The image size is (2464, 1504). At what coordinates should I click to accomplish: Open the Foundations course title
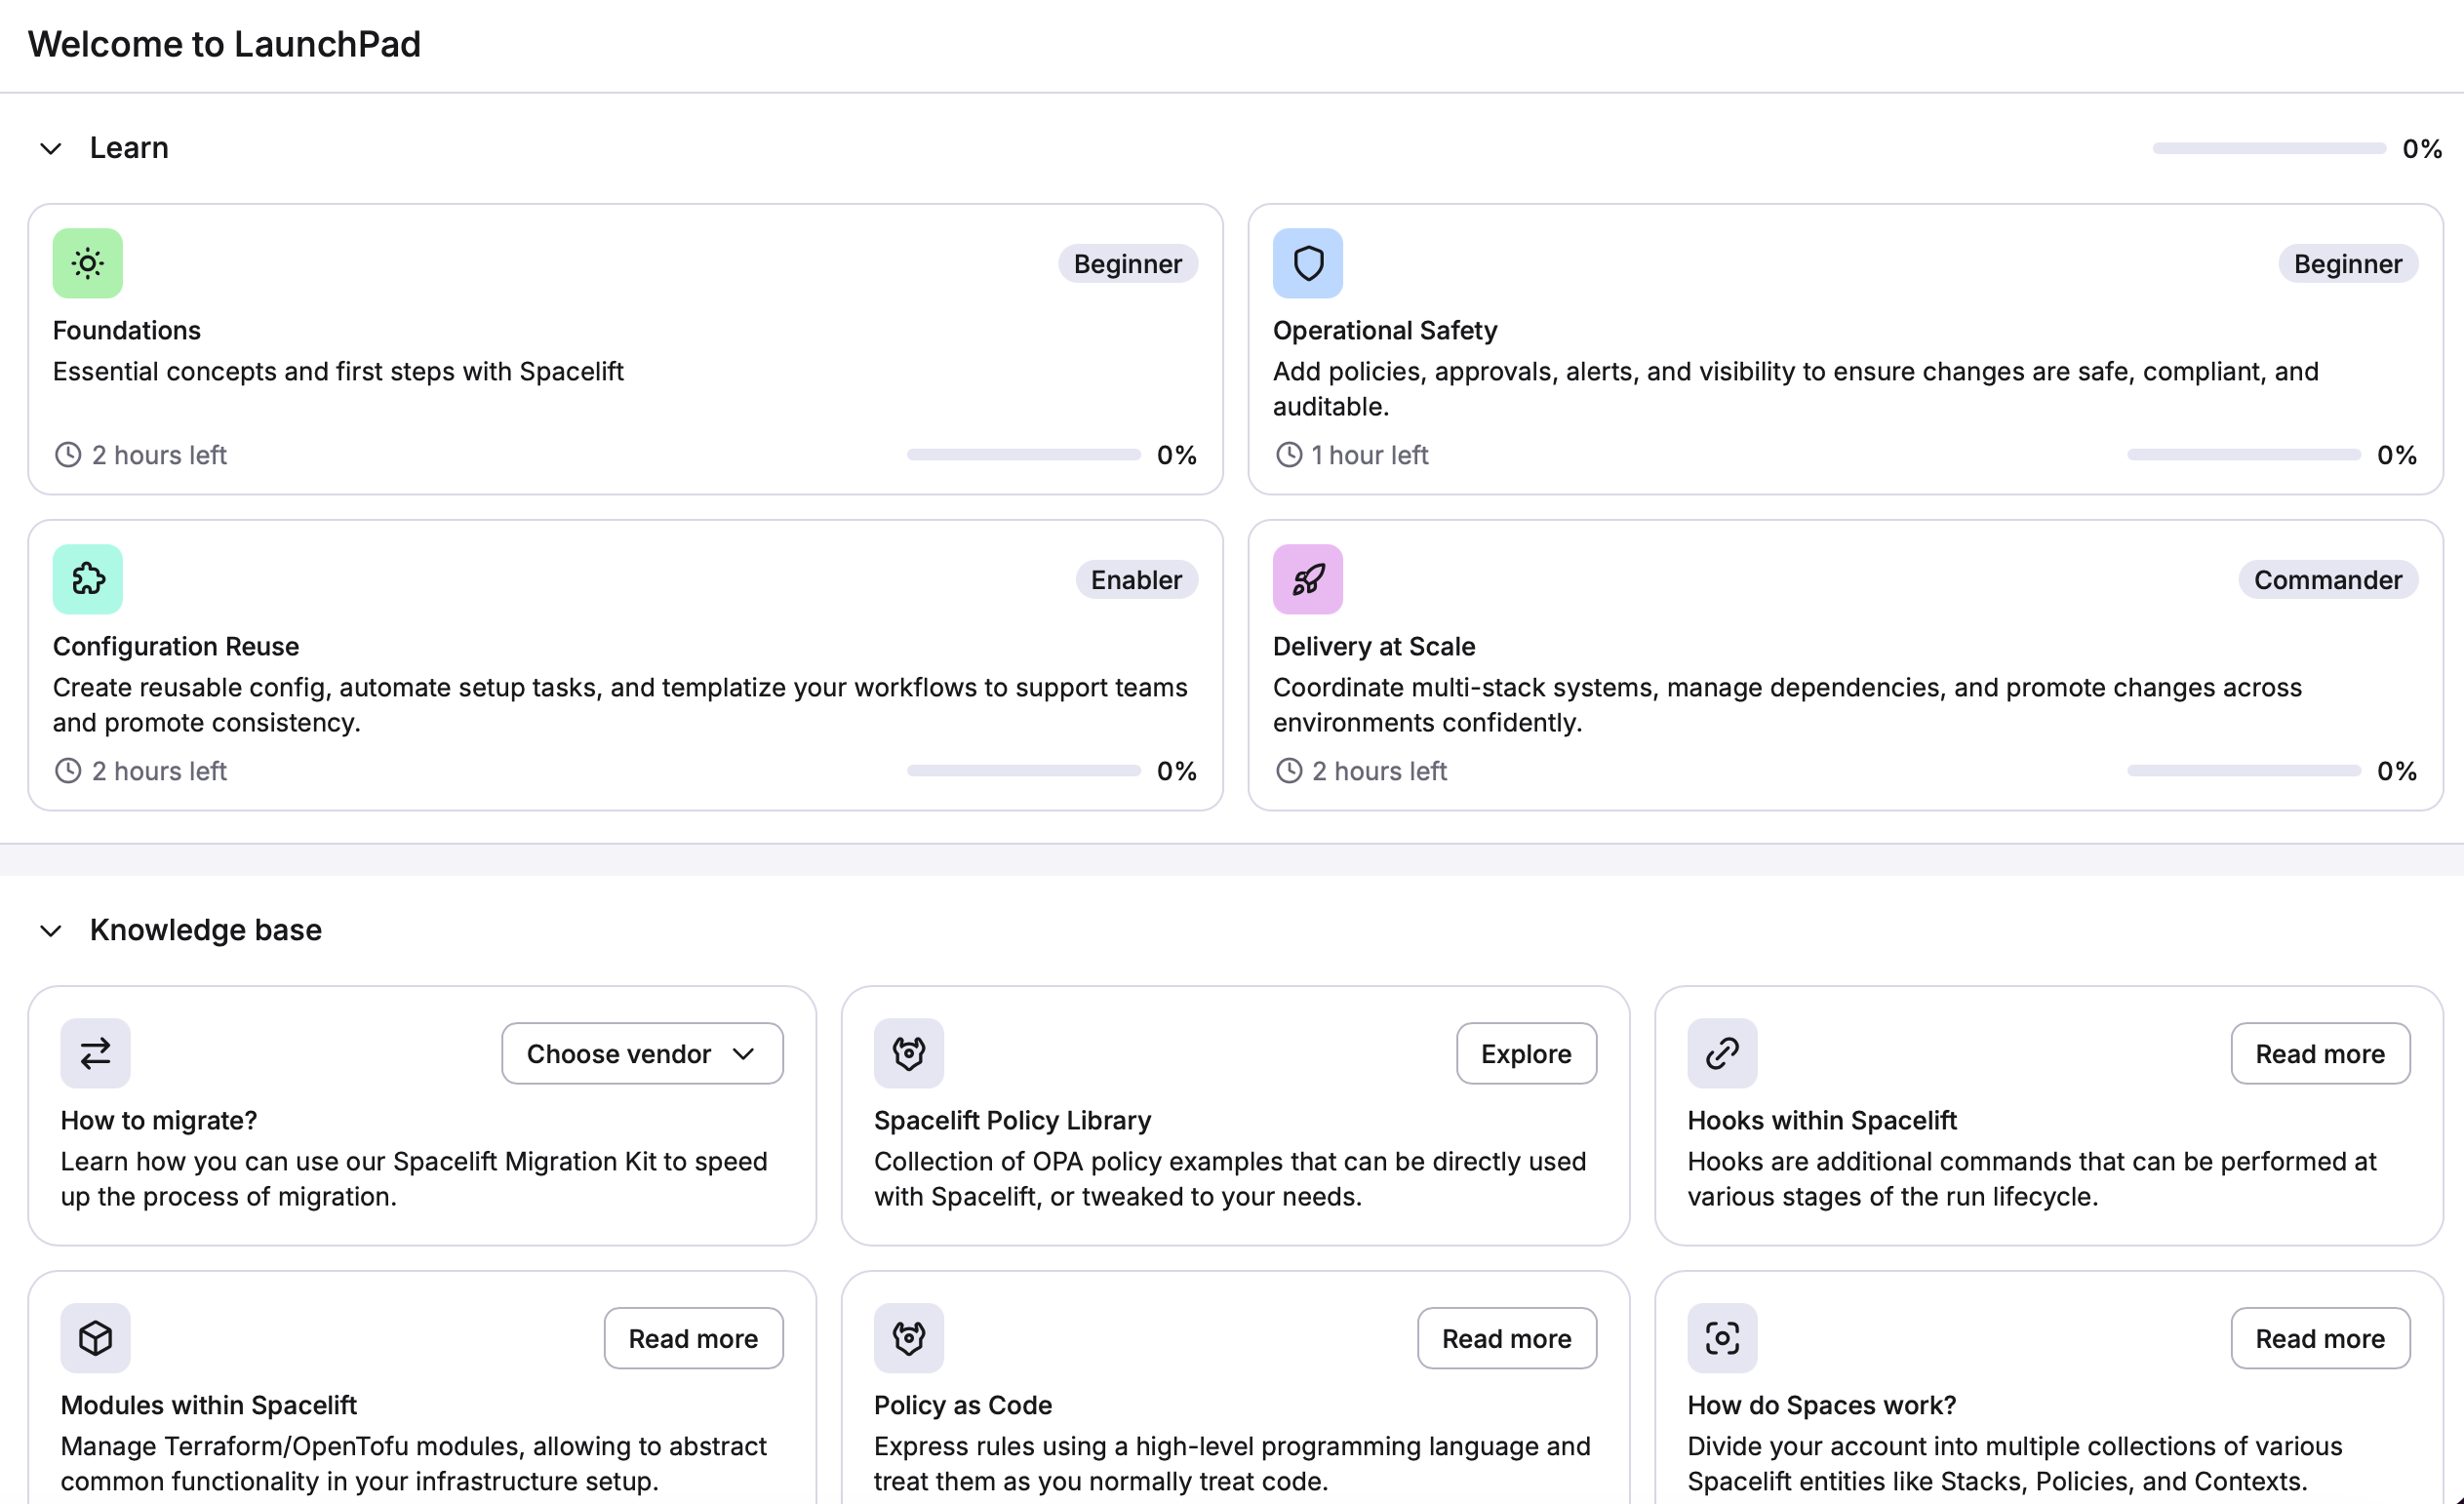pos(127,330)
